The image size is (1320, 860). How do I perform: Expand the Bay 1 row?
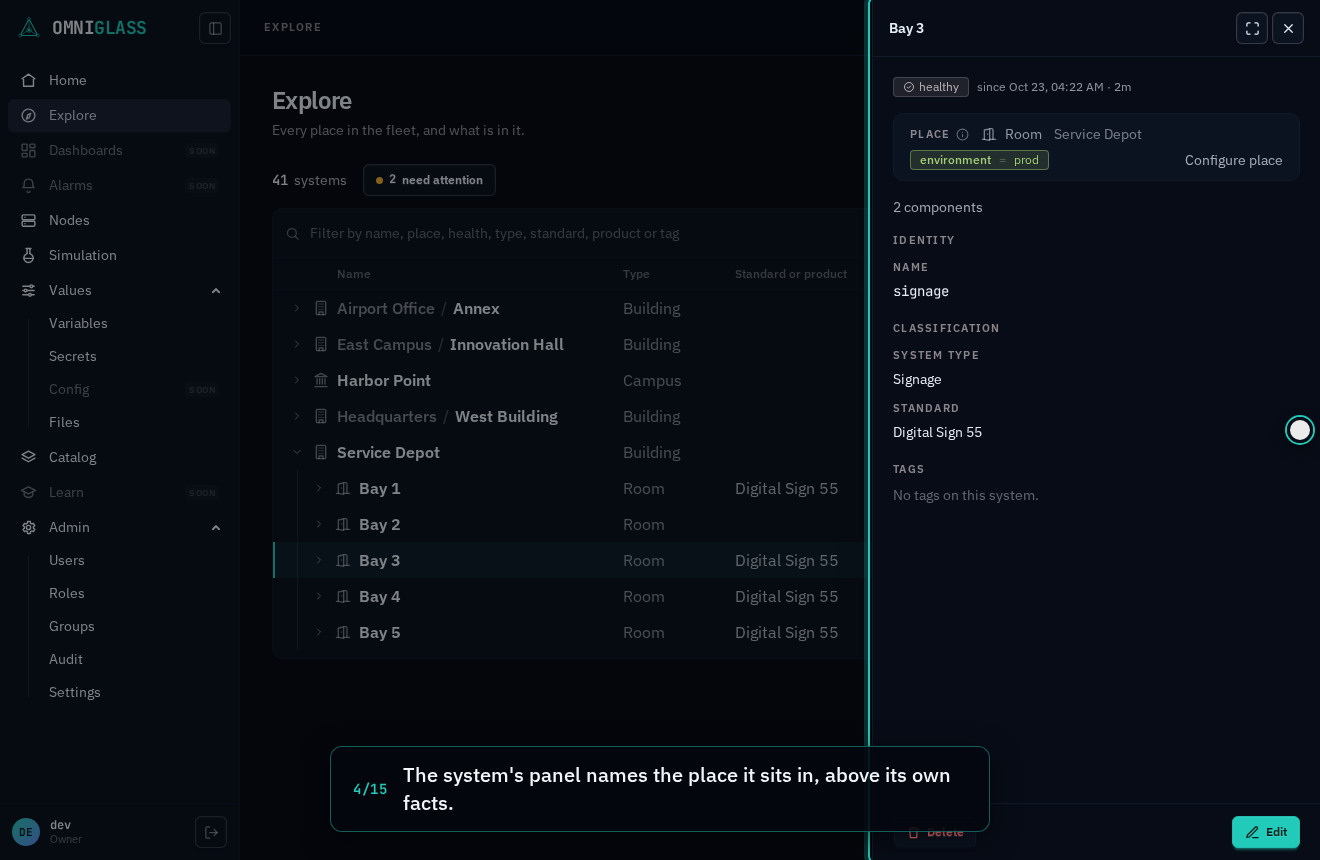coord(318,488)
